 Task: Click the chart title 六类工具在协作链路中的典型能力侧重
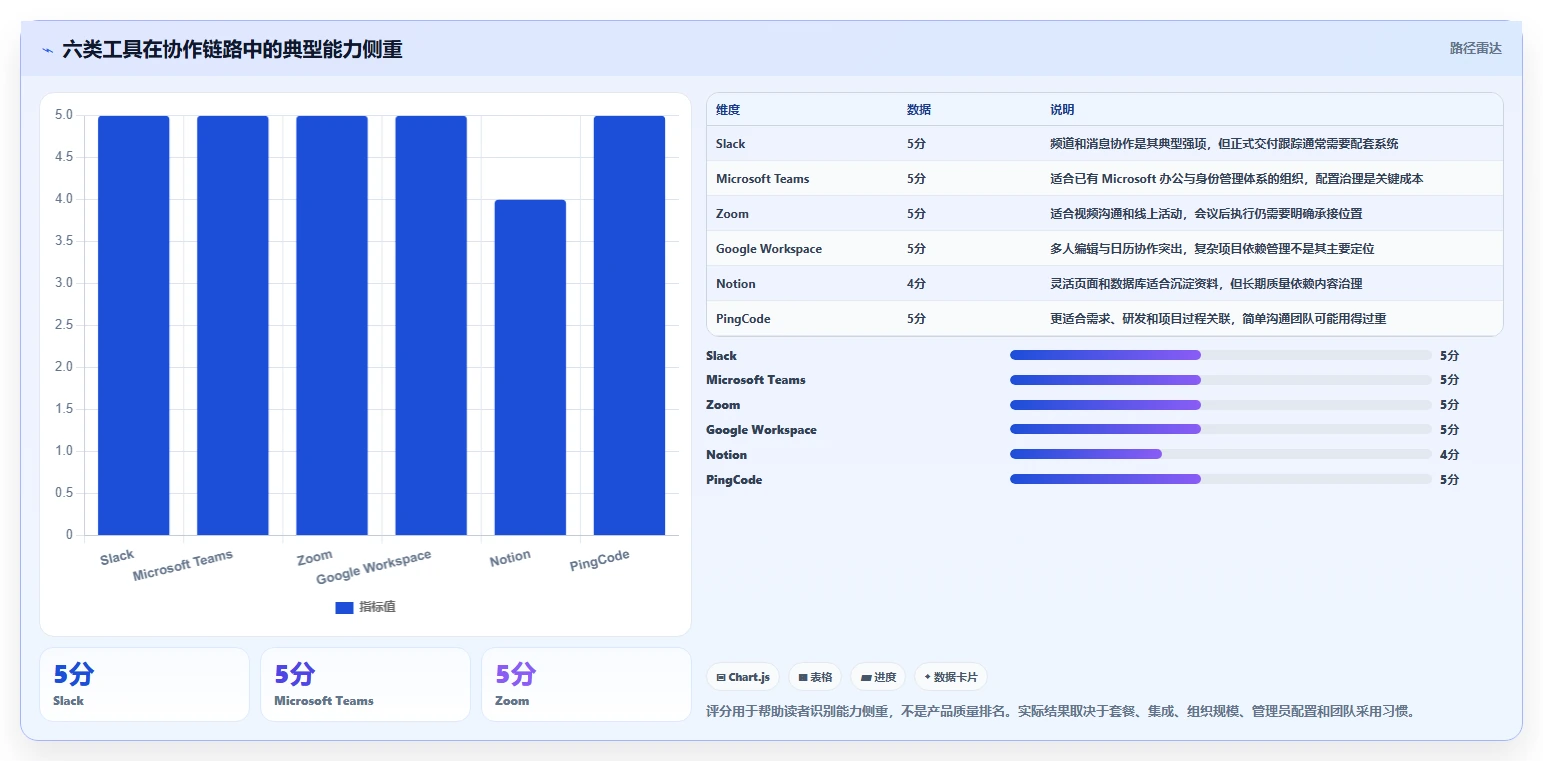pyautogui.click(x=232, y=49)
